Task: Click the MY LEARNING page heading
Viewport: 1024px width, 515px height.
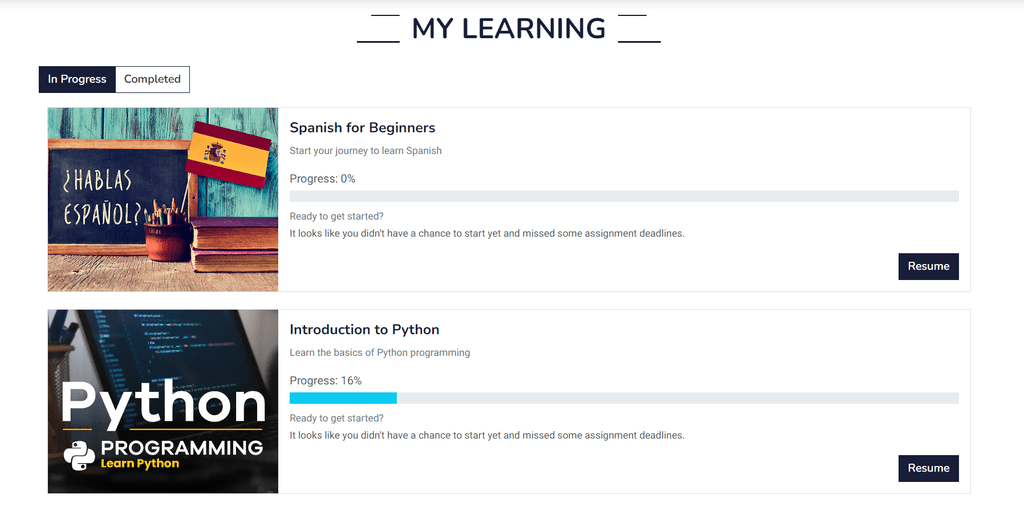Action: pyautogui.click(x=509, y=29)
